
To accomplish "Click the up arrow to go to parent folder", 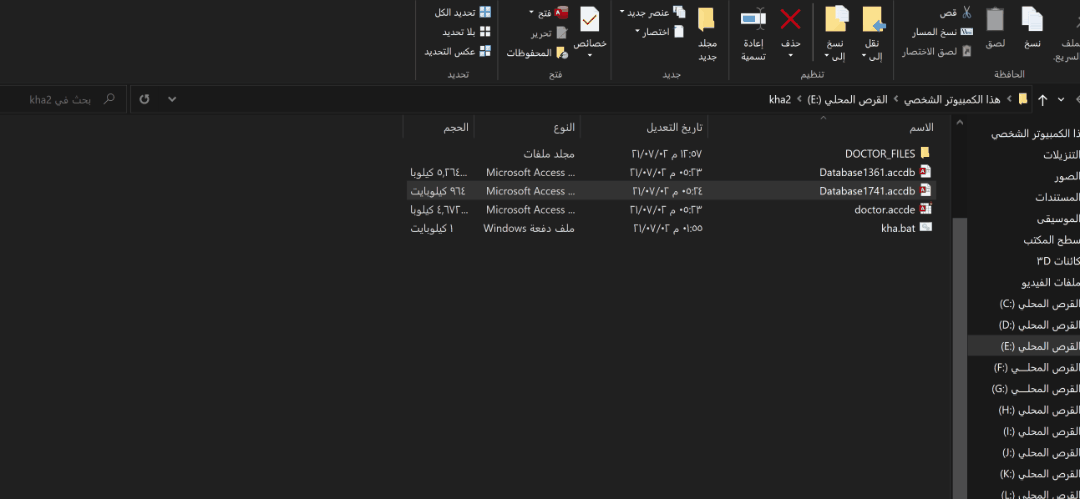I will tap(1042, 100).
